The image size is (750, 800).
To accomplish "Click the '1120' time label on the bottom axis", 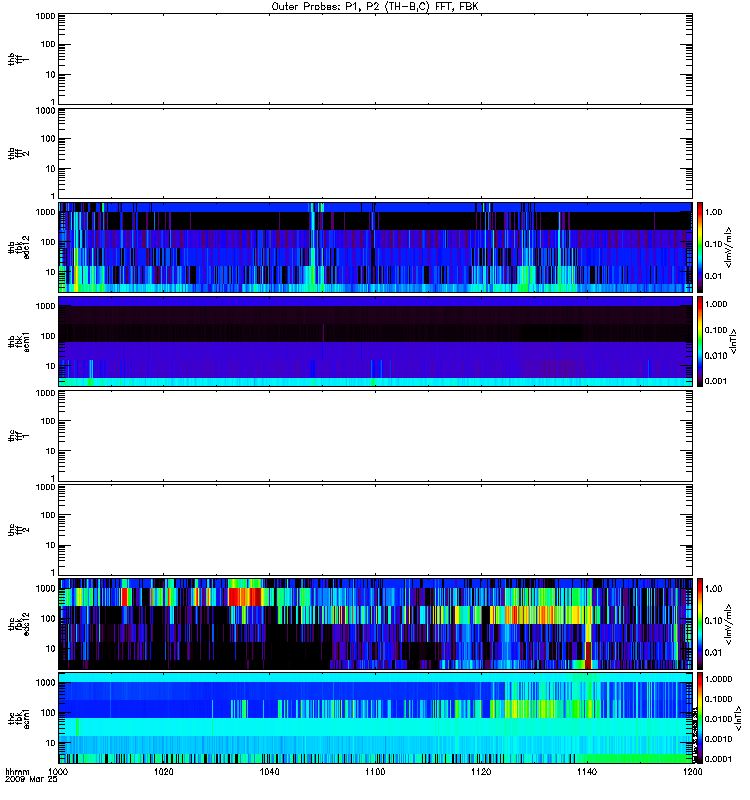I will pos(481,771).
